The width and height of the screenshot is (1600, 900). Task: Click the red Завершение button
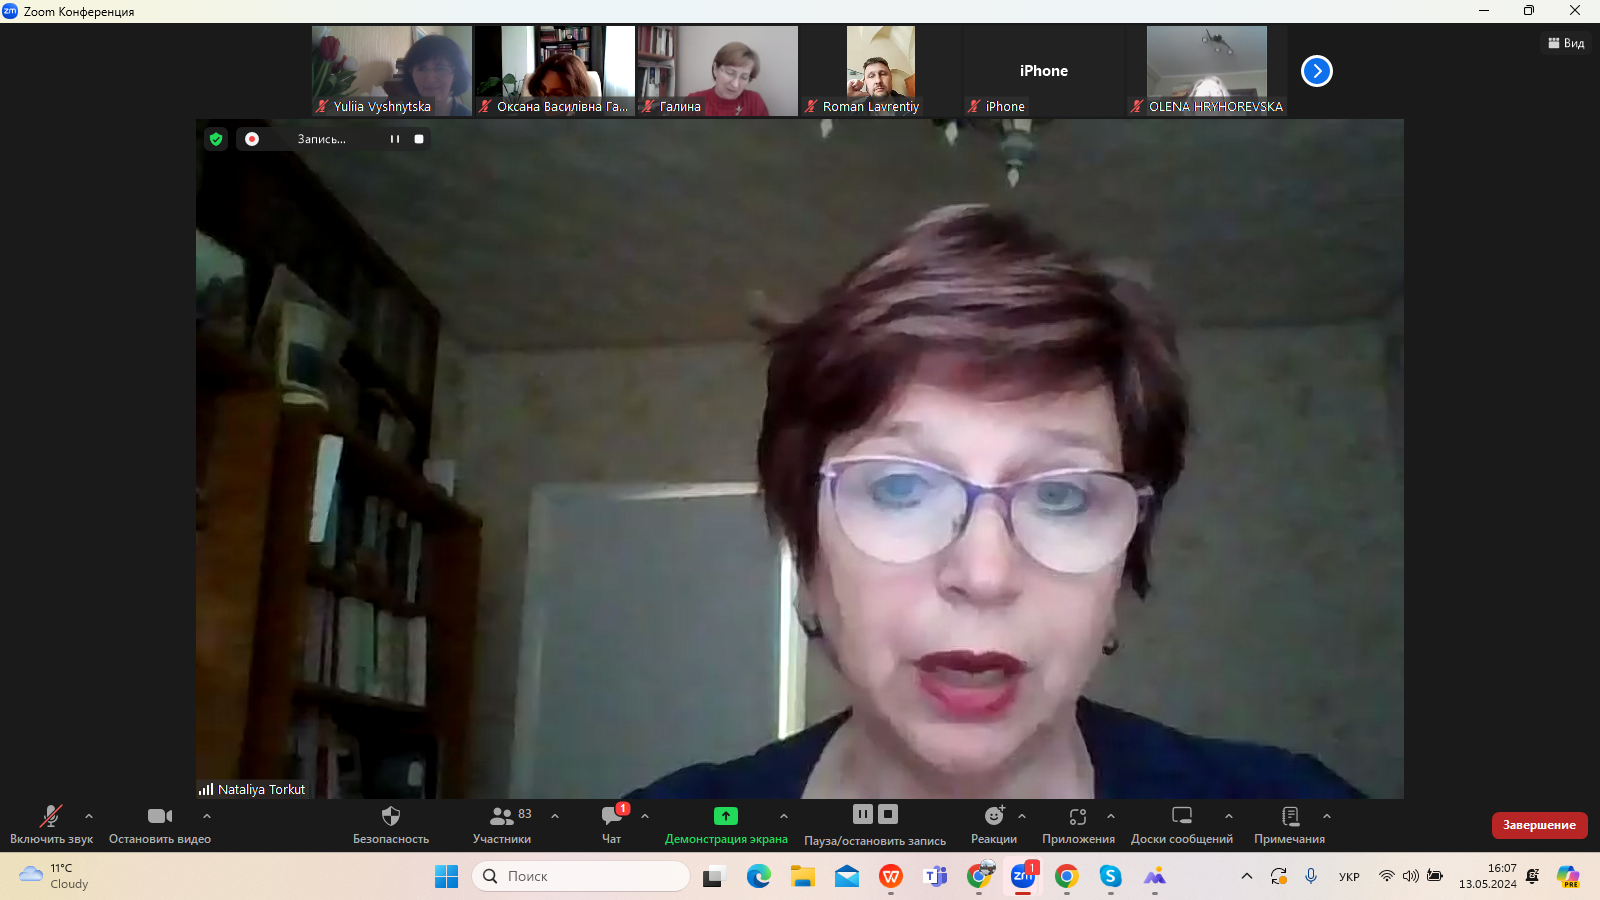[1539, 825]
